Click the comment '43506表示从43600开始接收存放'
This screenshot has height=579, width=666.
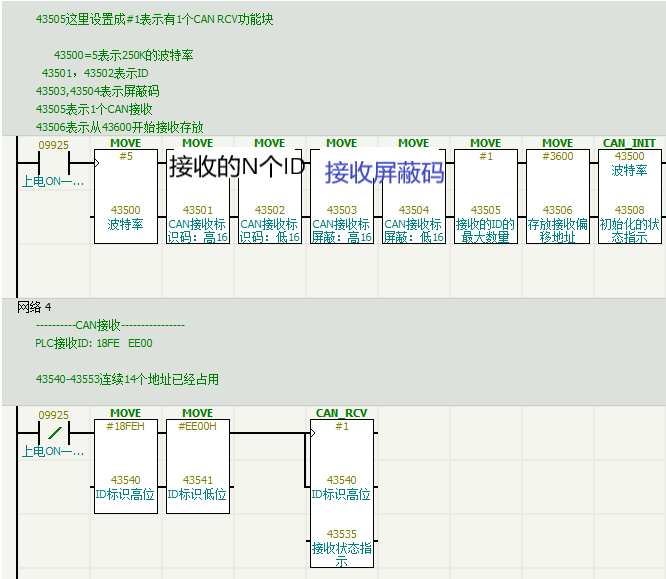(119, 127)
